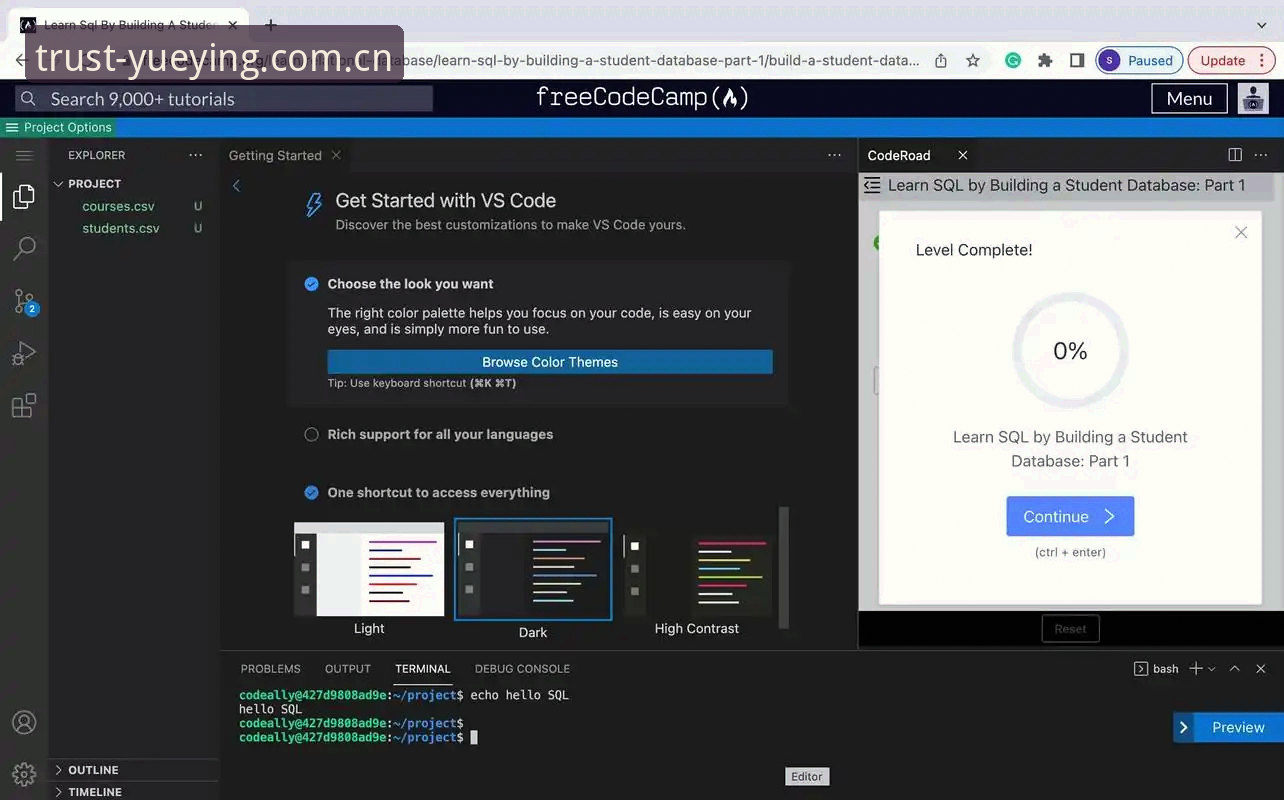This screenshot has width=1284, height=800.
Task: Select the bash terminal instance
Action: (1156, 668)
